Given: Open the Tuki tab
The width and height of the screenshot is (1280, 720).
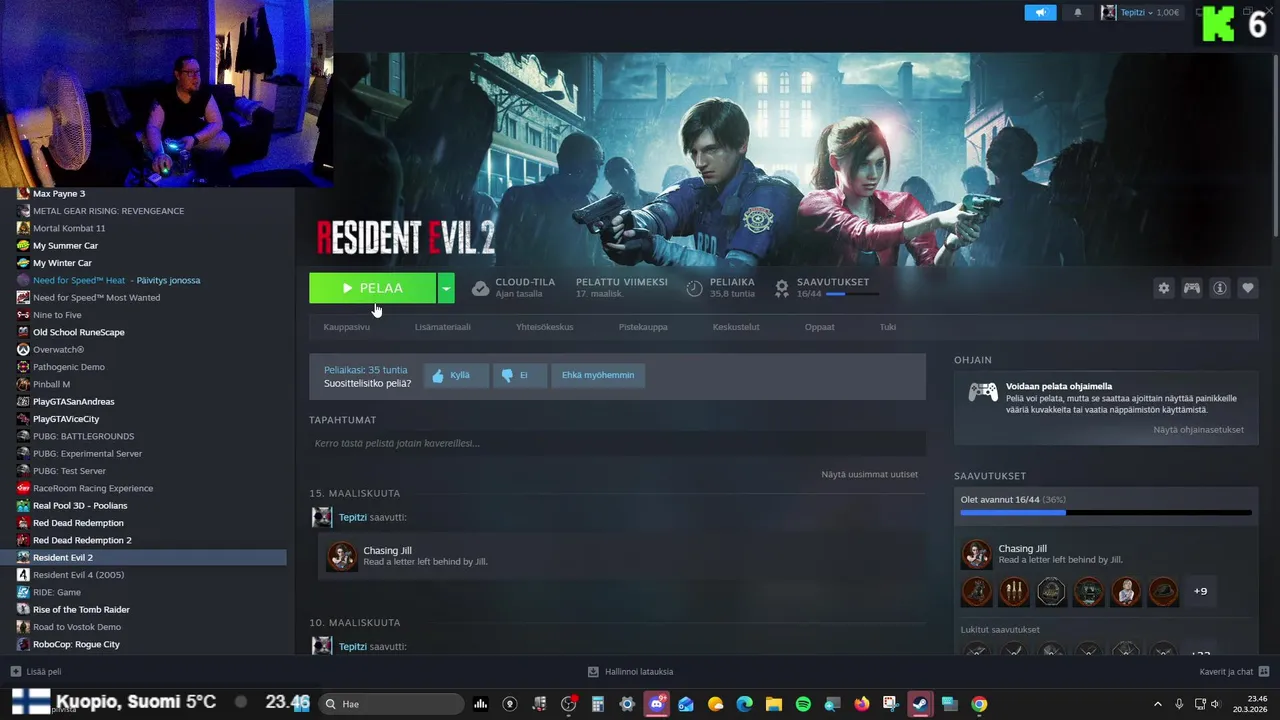Looking at the screenshot, I should coord(888,327).
